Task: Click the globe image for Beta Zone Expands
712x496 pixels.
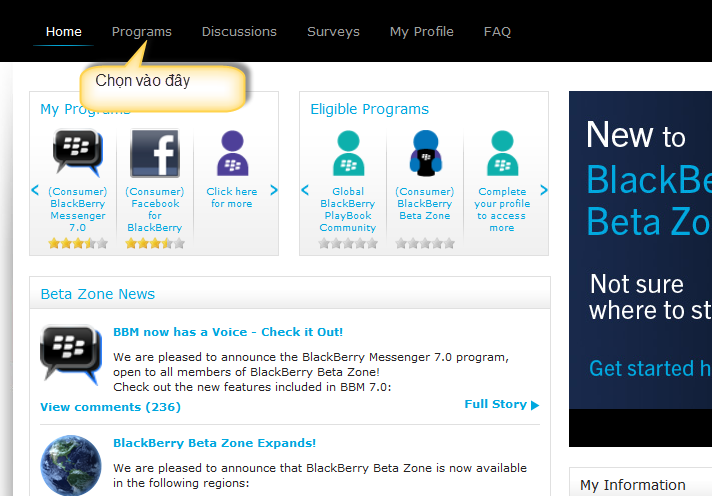Action: coord(71,465)
